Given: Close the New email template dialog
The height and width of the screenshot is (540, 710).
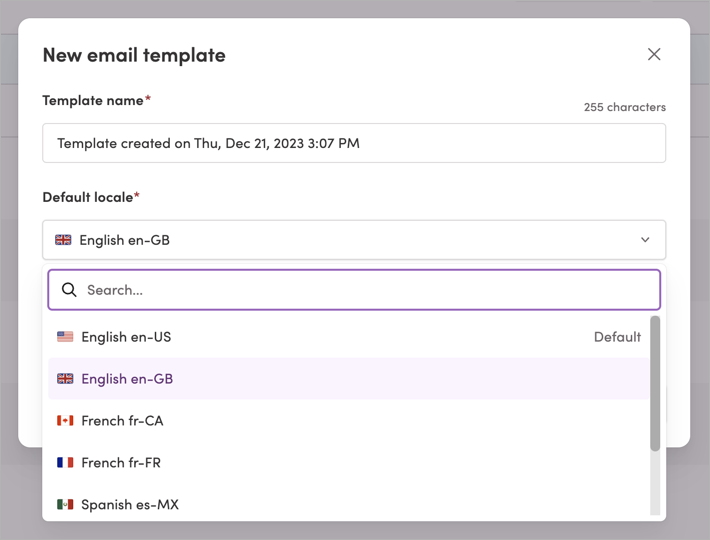Looking at the screenshot, I should click(654, 54).
